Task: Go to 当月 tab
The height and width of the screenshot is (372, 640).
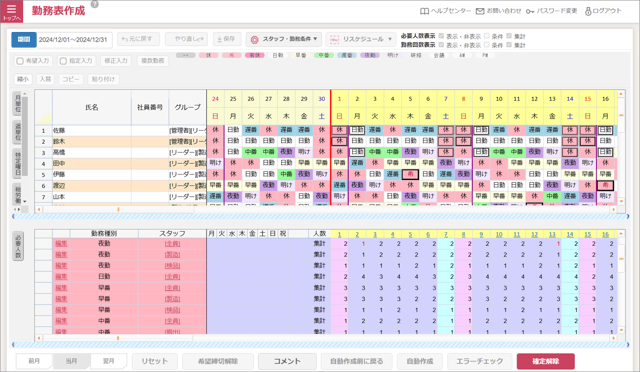Action: click(x=71, y=361)
